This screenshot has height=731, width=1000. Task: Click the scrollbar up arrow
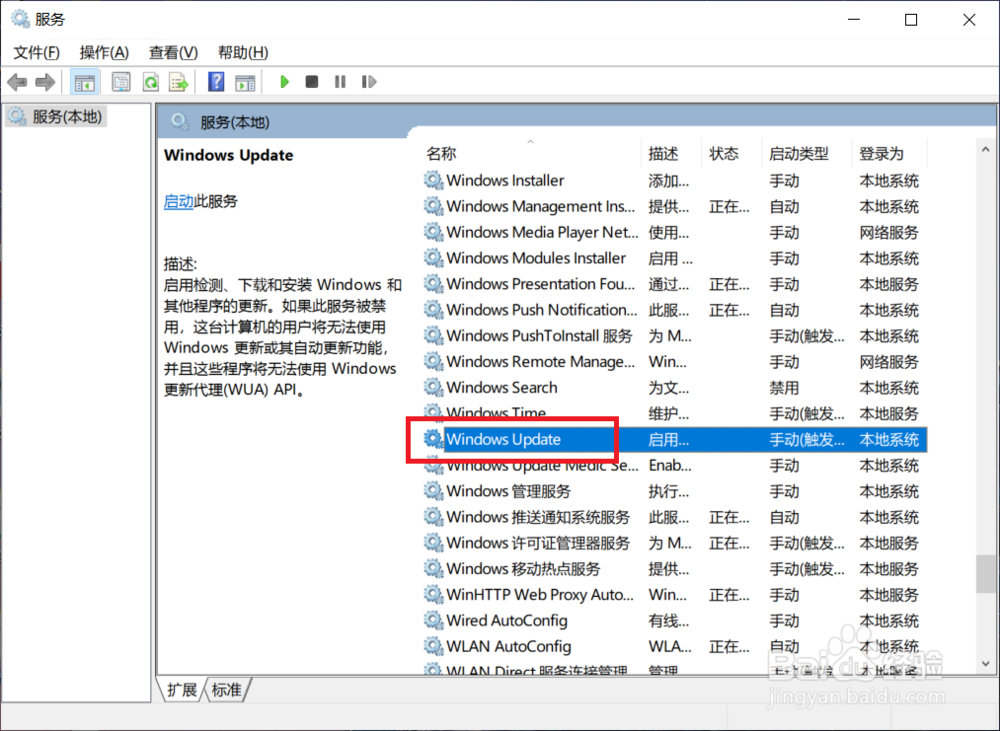click(985, 150)
